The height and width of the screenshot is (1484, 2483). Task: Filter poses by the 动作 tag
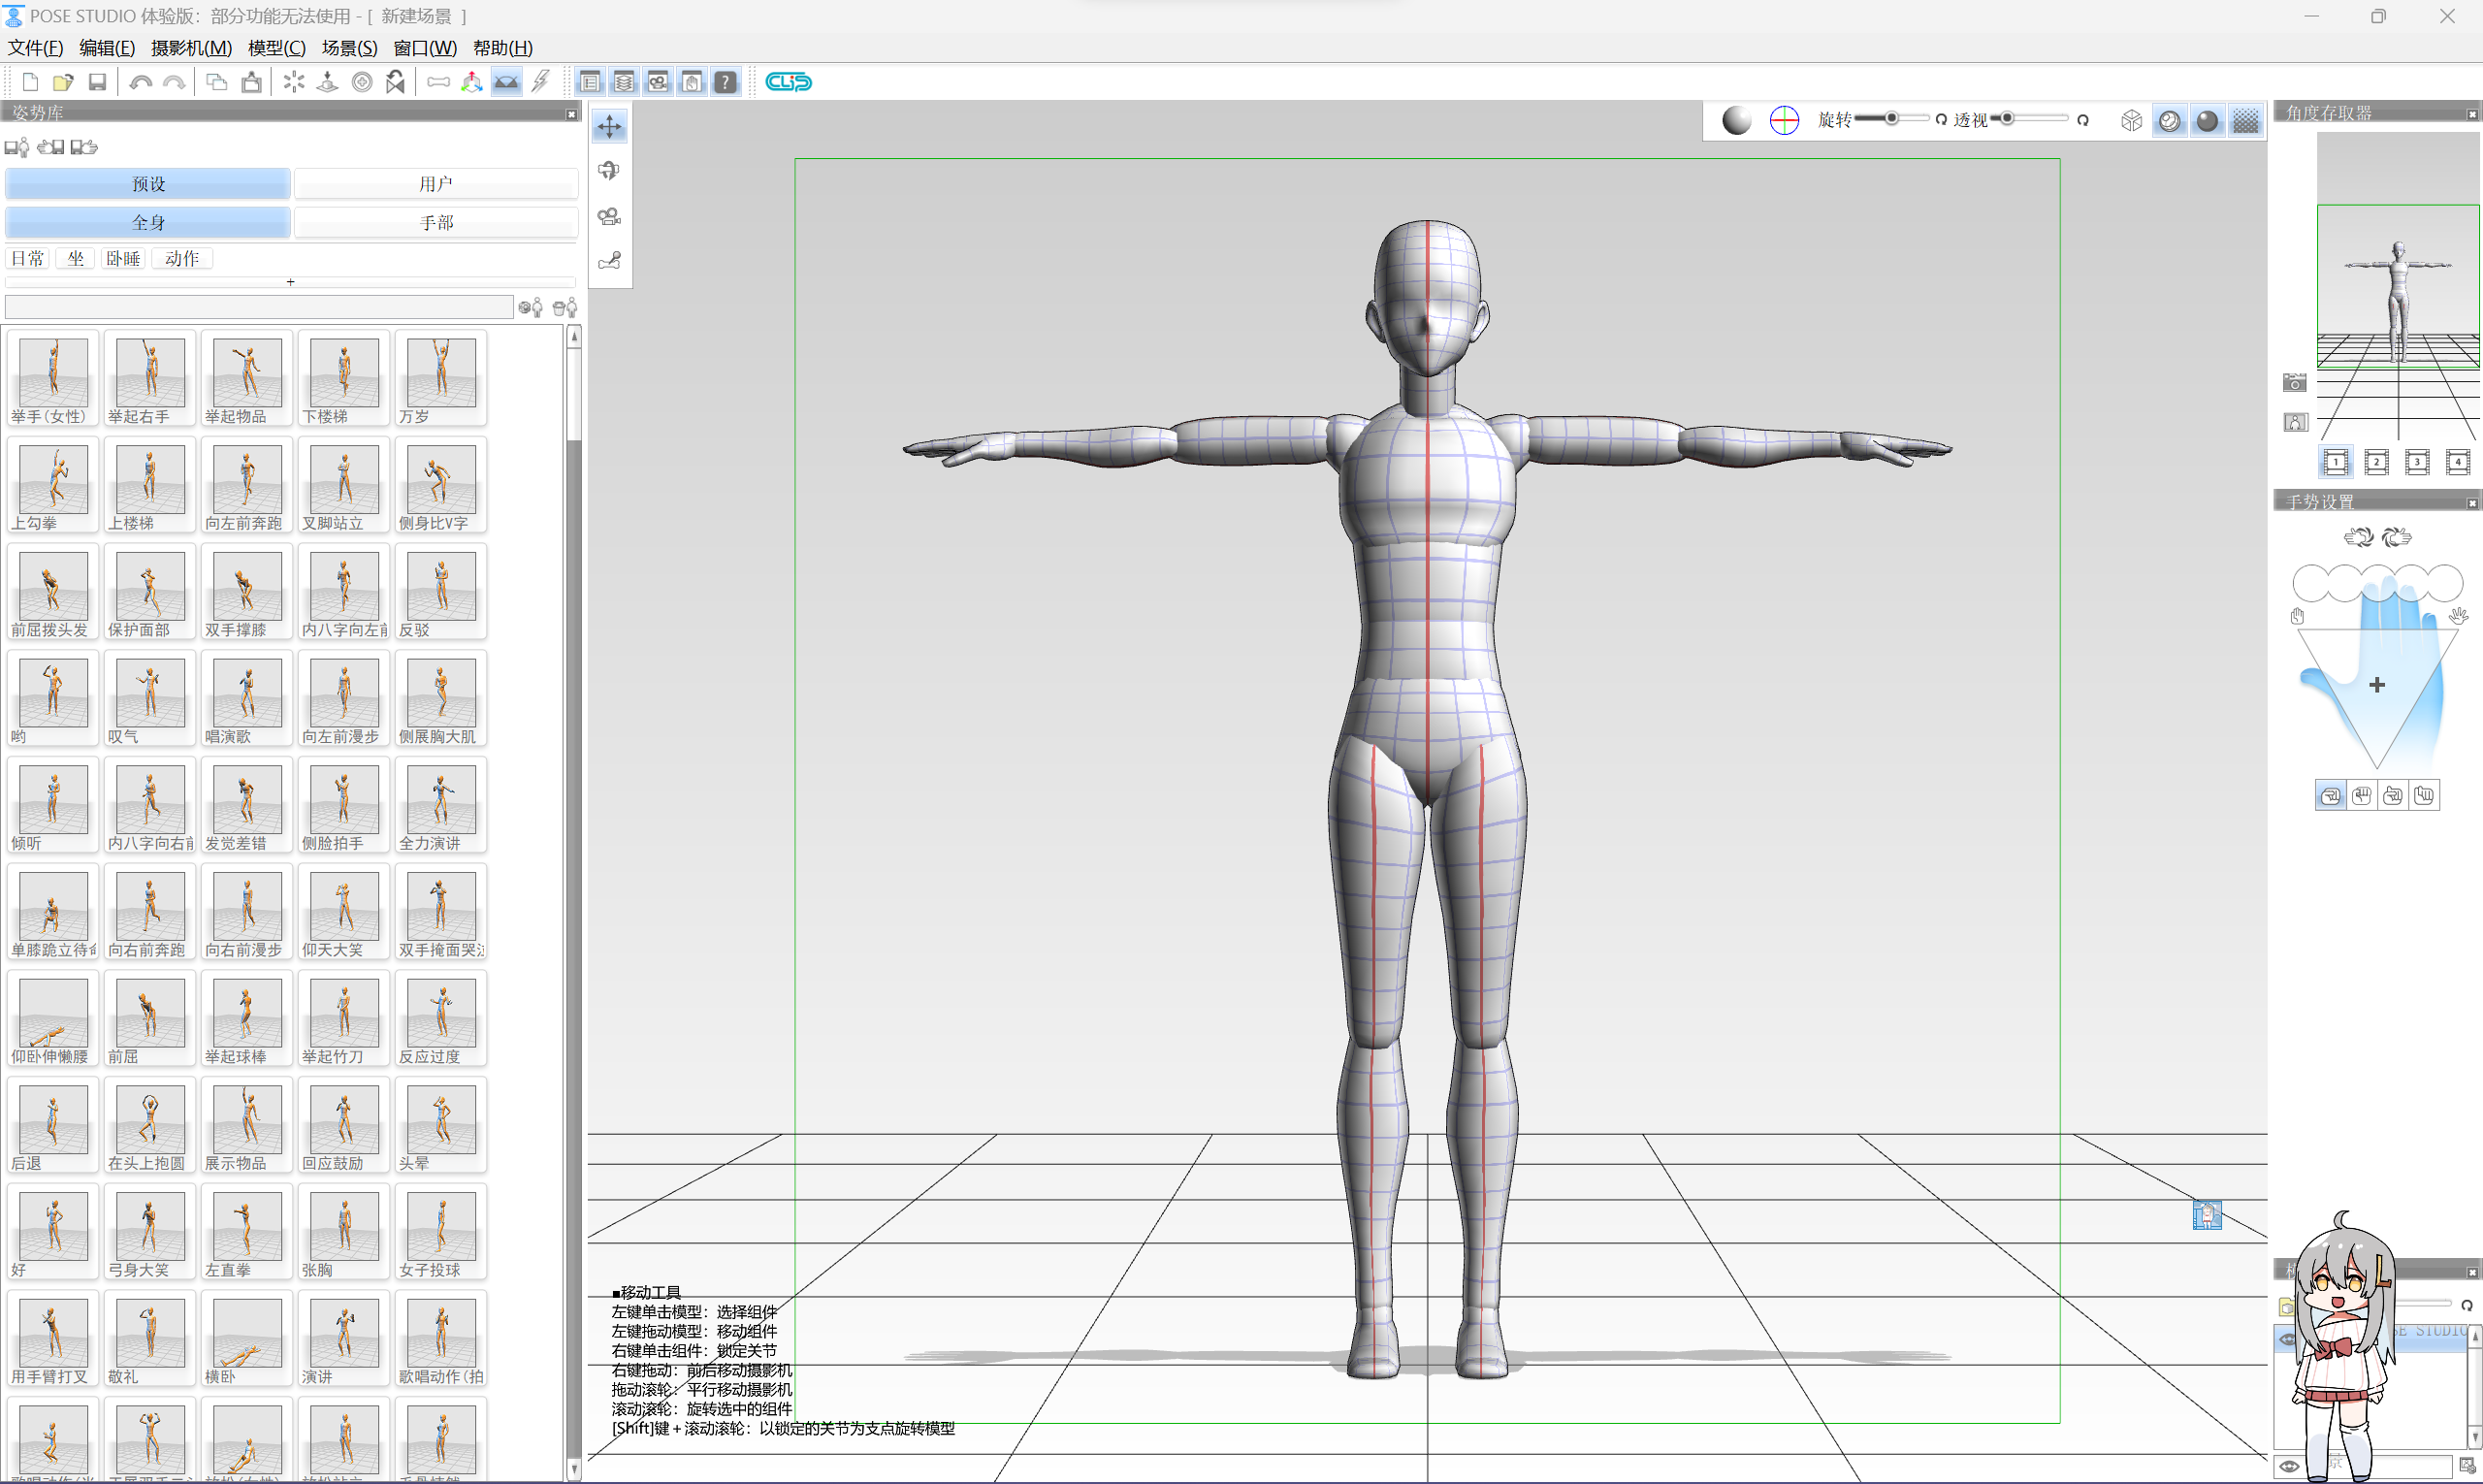pyautogui.click(x=181, y=259)
